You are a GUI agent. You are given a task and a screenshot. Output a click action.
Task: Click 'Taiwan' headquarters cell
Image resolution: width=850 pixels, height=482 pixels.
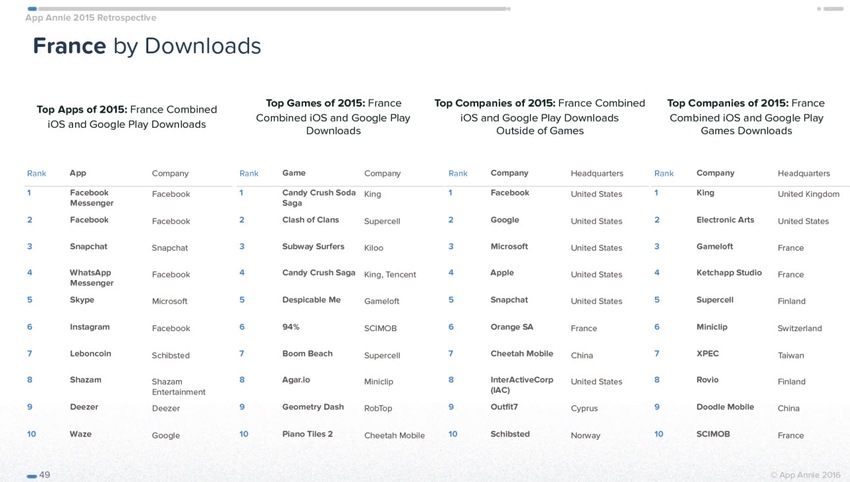point(791,355)
